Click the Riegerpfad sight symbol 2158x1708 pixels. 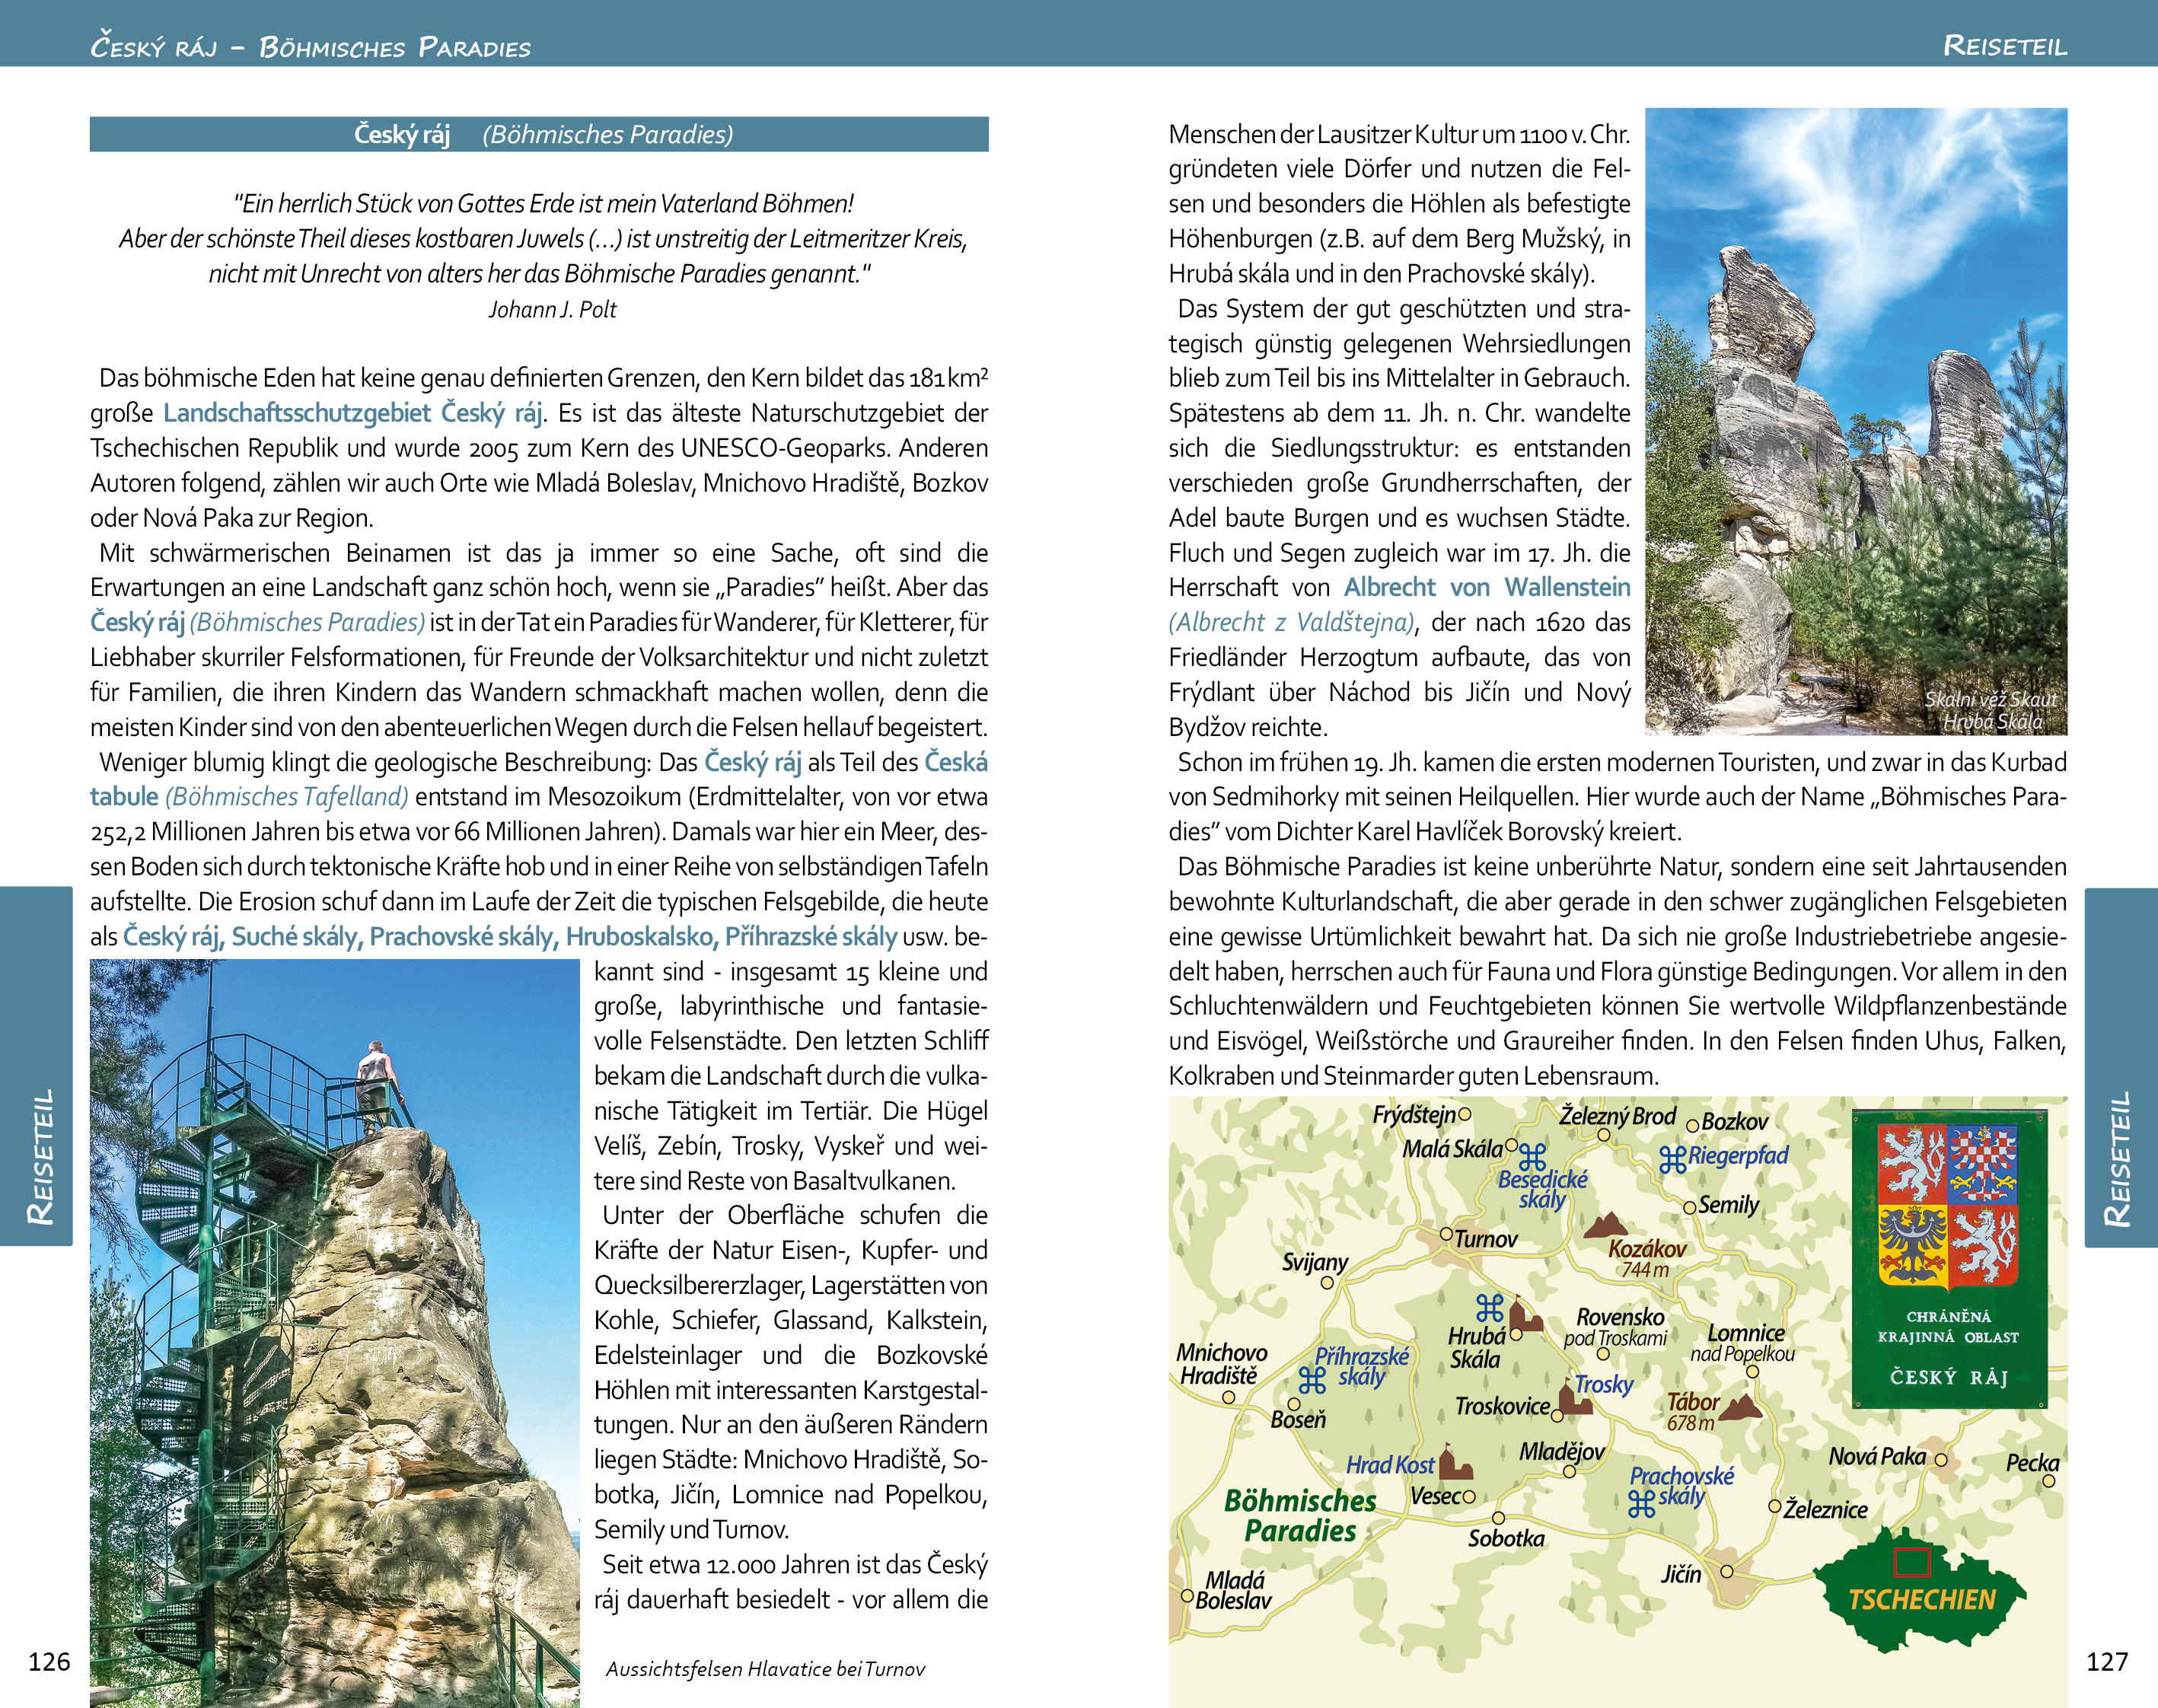pyautogui.click(x=1672, y=1159)
